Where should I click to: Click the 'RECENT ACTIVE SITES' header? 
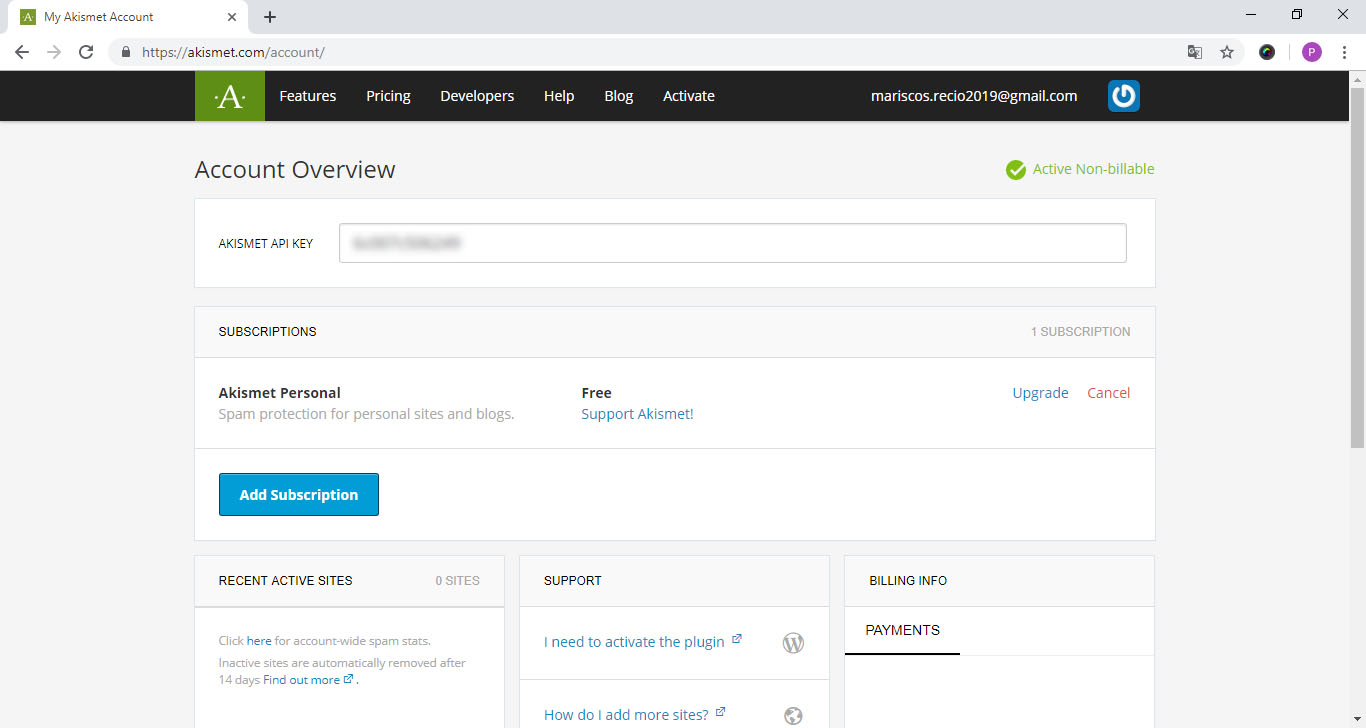286,581
